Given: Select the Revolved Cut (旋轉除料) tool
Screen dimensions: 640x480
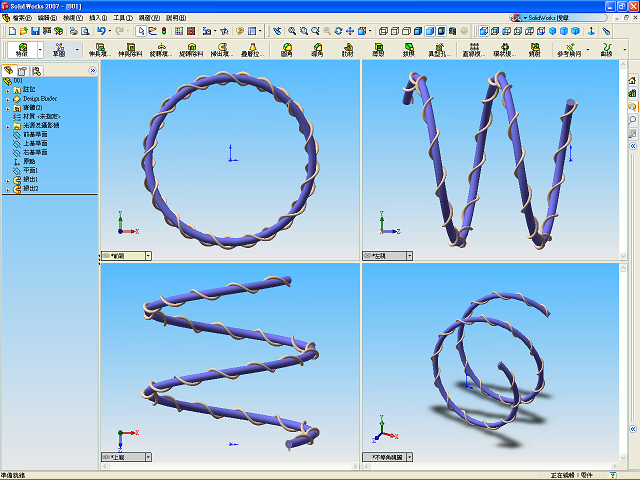Looking at the screenshot, I should coord(191,50).
